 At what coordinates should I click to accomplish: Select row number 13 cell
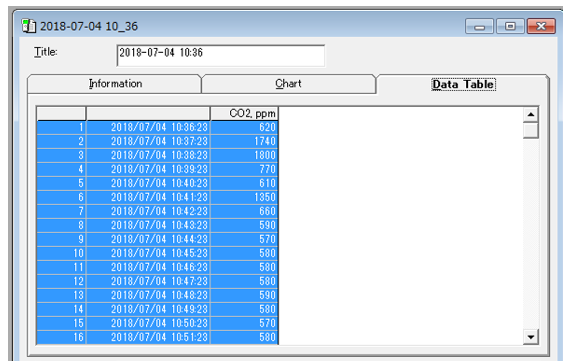point(61,296)
